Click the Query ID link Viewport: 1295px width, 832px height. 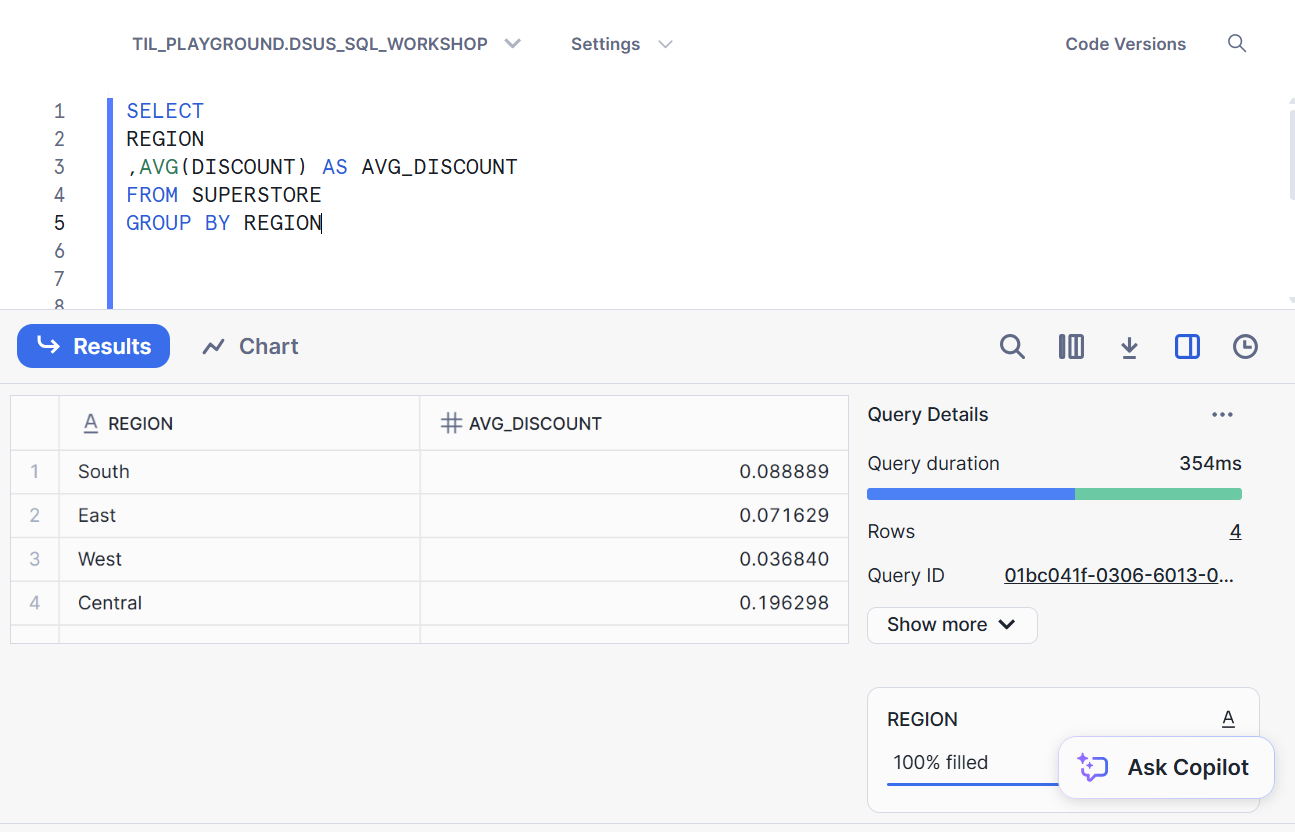coord(1119,576)
